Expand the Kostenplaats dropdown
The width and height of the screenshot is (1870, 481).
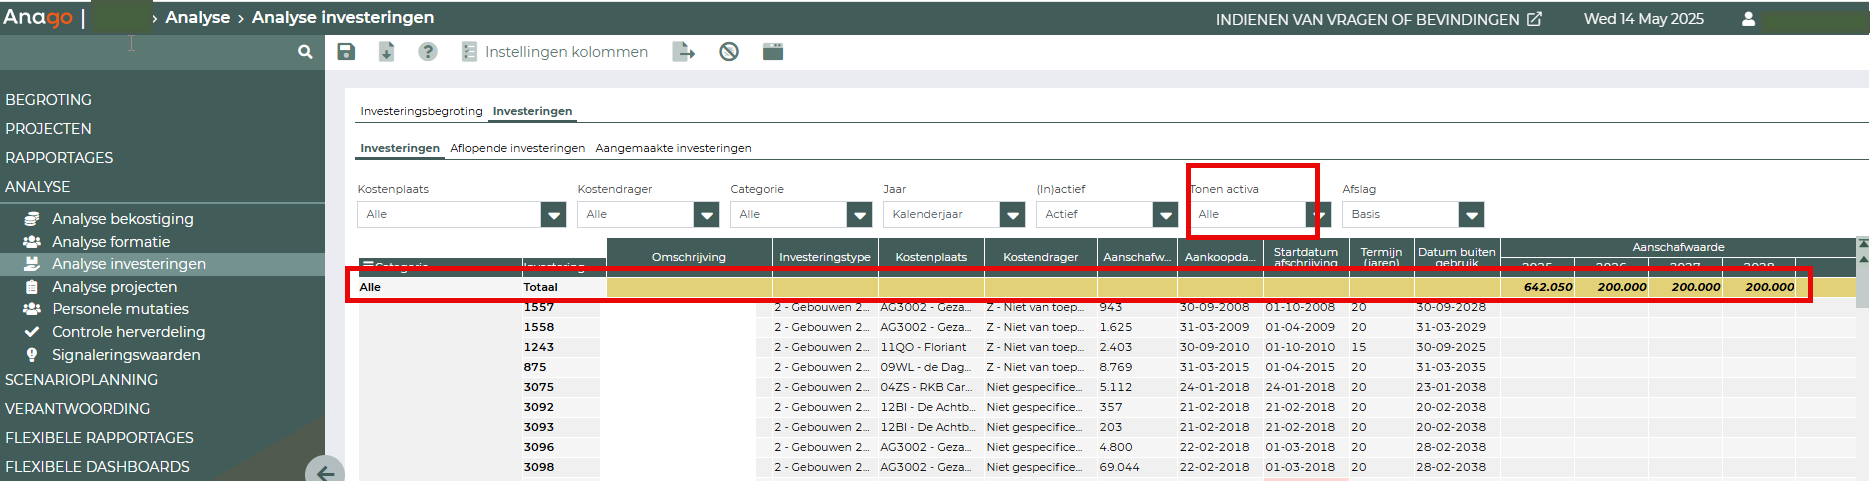(553, 215)
